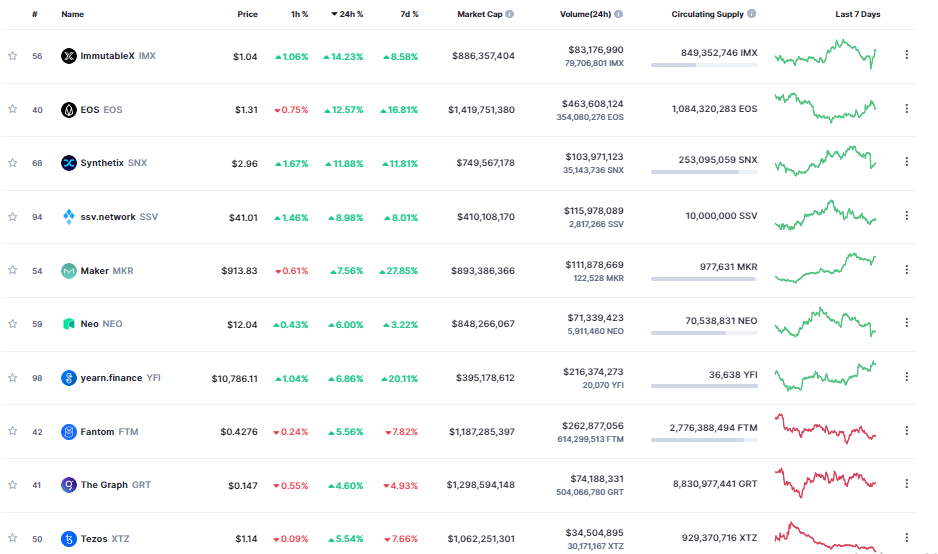Click ImmutableX circulating supply progress bar
This screenshot has height=554, width=938.
tap(704, 65)
